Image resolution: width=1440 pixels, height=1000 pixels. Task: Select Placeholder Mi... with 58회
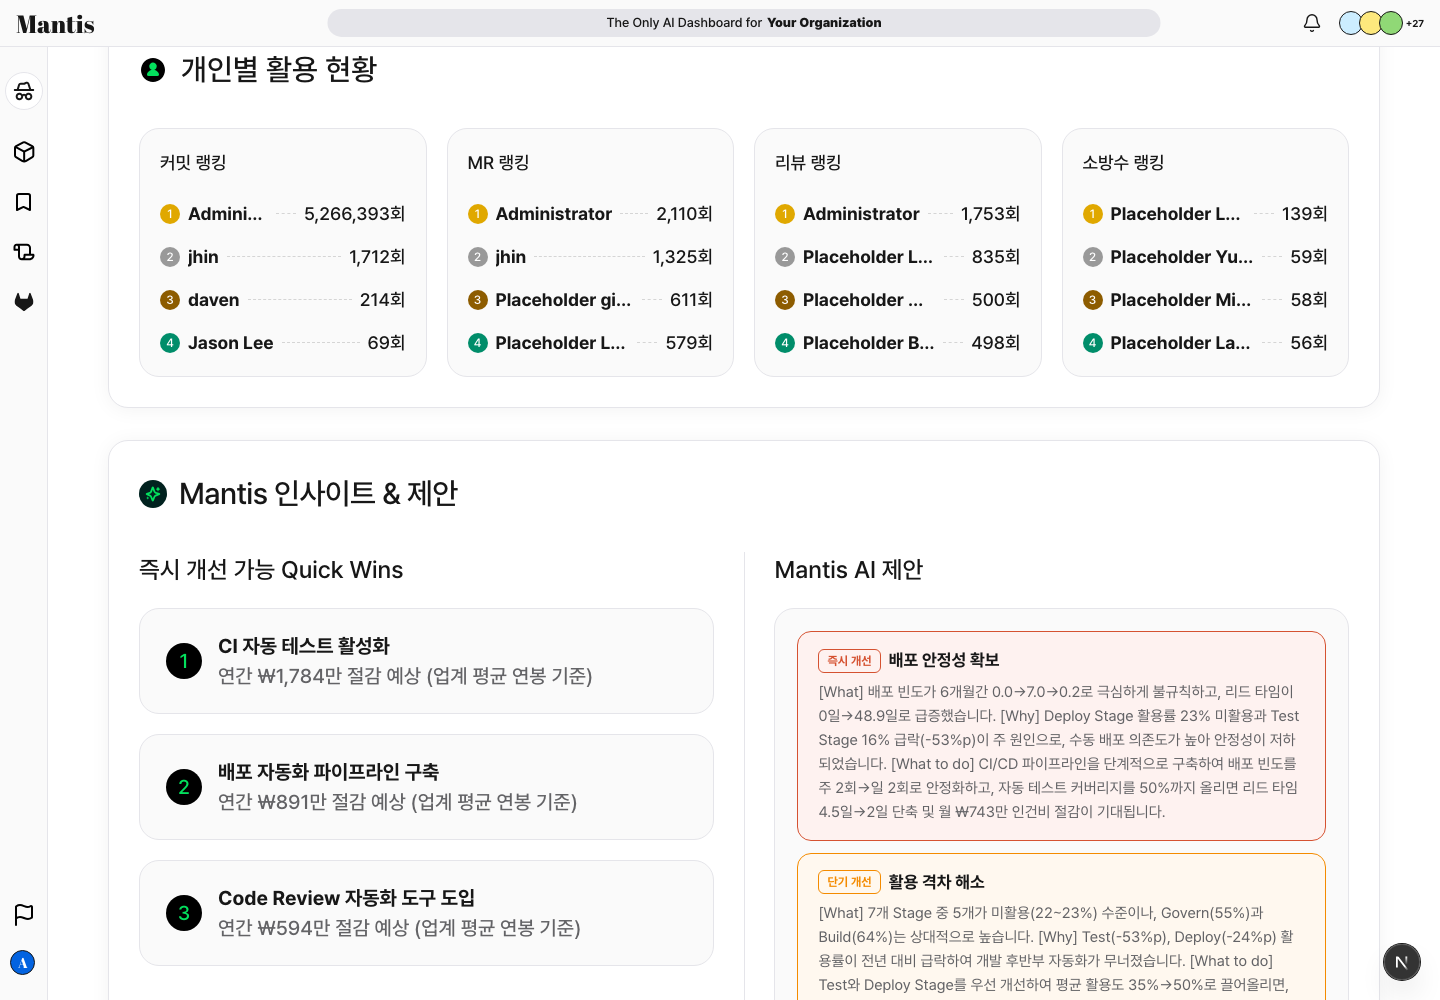[1205, 300]
